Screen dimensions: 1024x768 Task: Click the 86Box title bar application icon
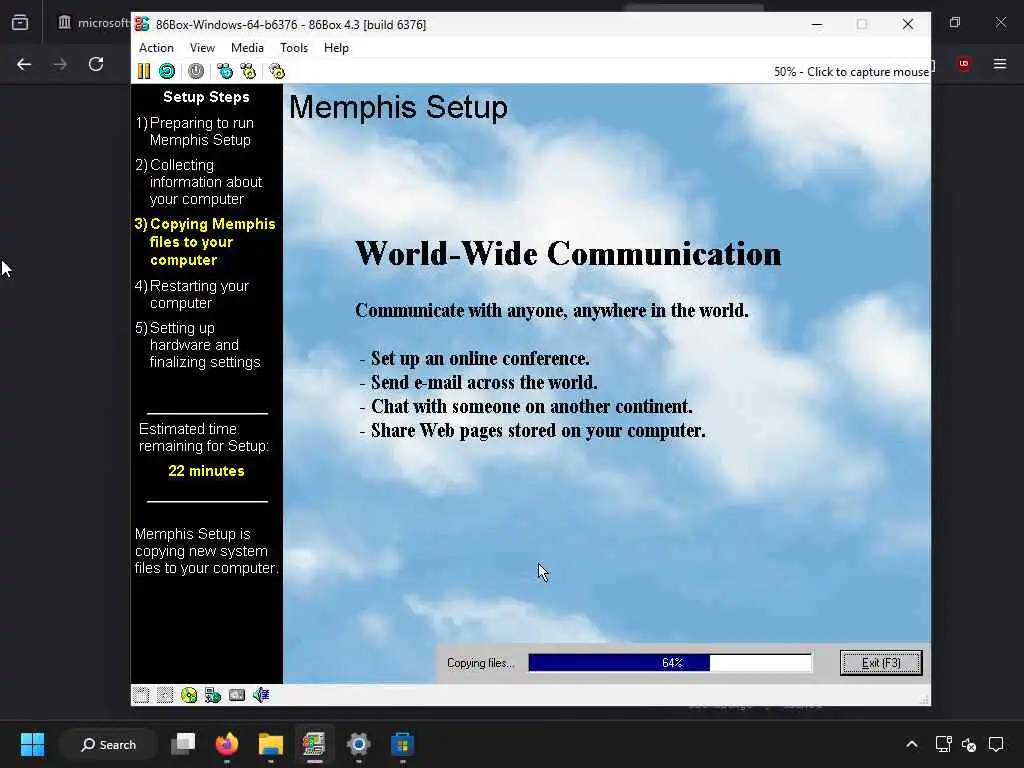(x=142, y=24)
